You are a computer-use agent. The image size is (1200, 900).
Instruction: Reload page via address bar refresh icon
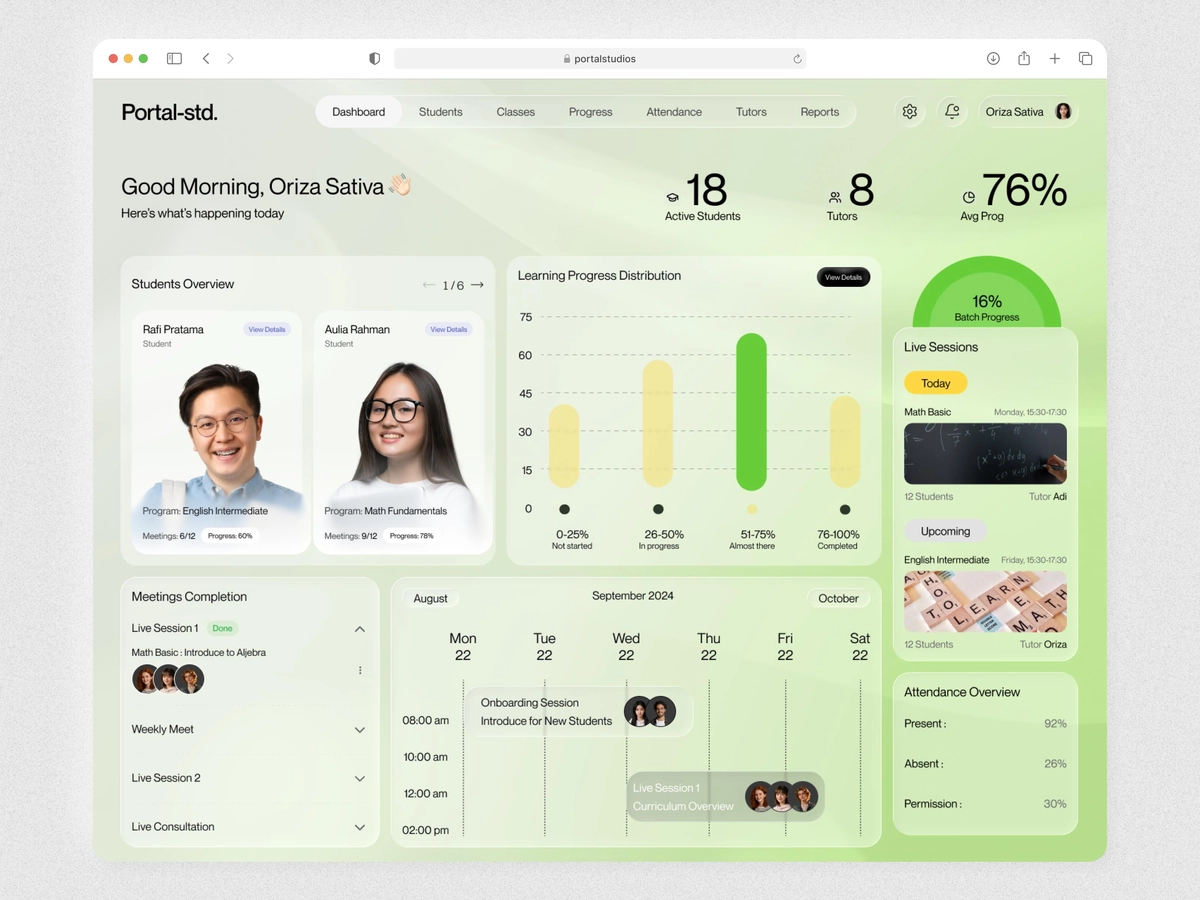click(797, 59)
